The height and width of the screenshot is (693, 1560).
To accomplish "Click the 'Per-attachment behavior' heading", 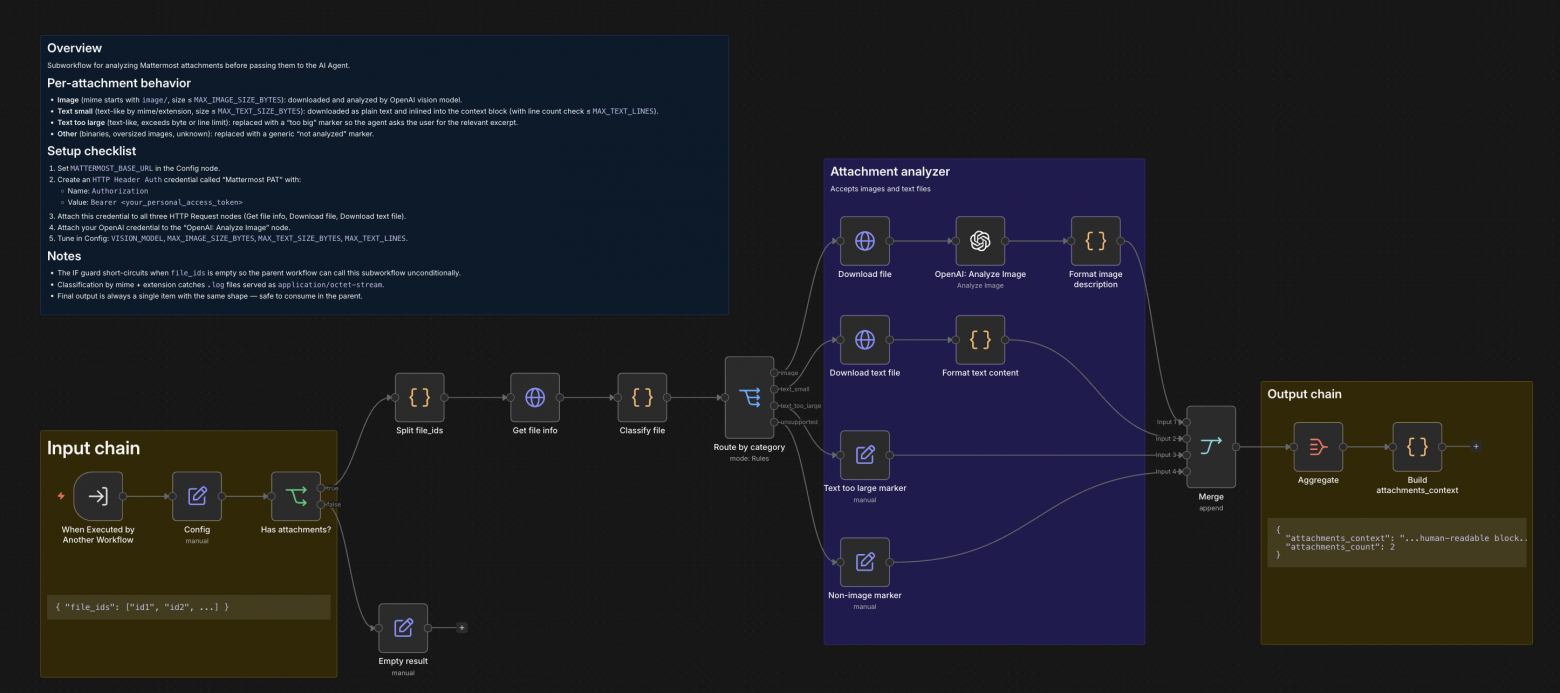I will pos(119,83).
